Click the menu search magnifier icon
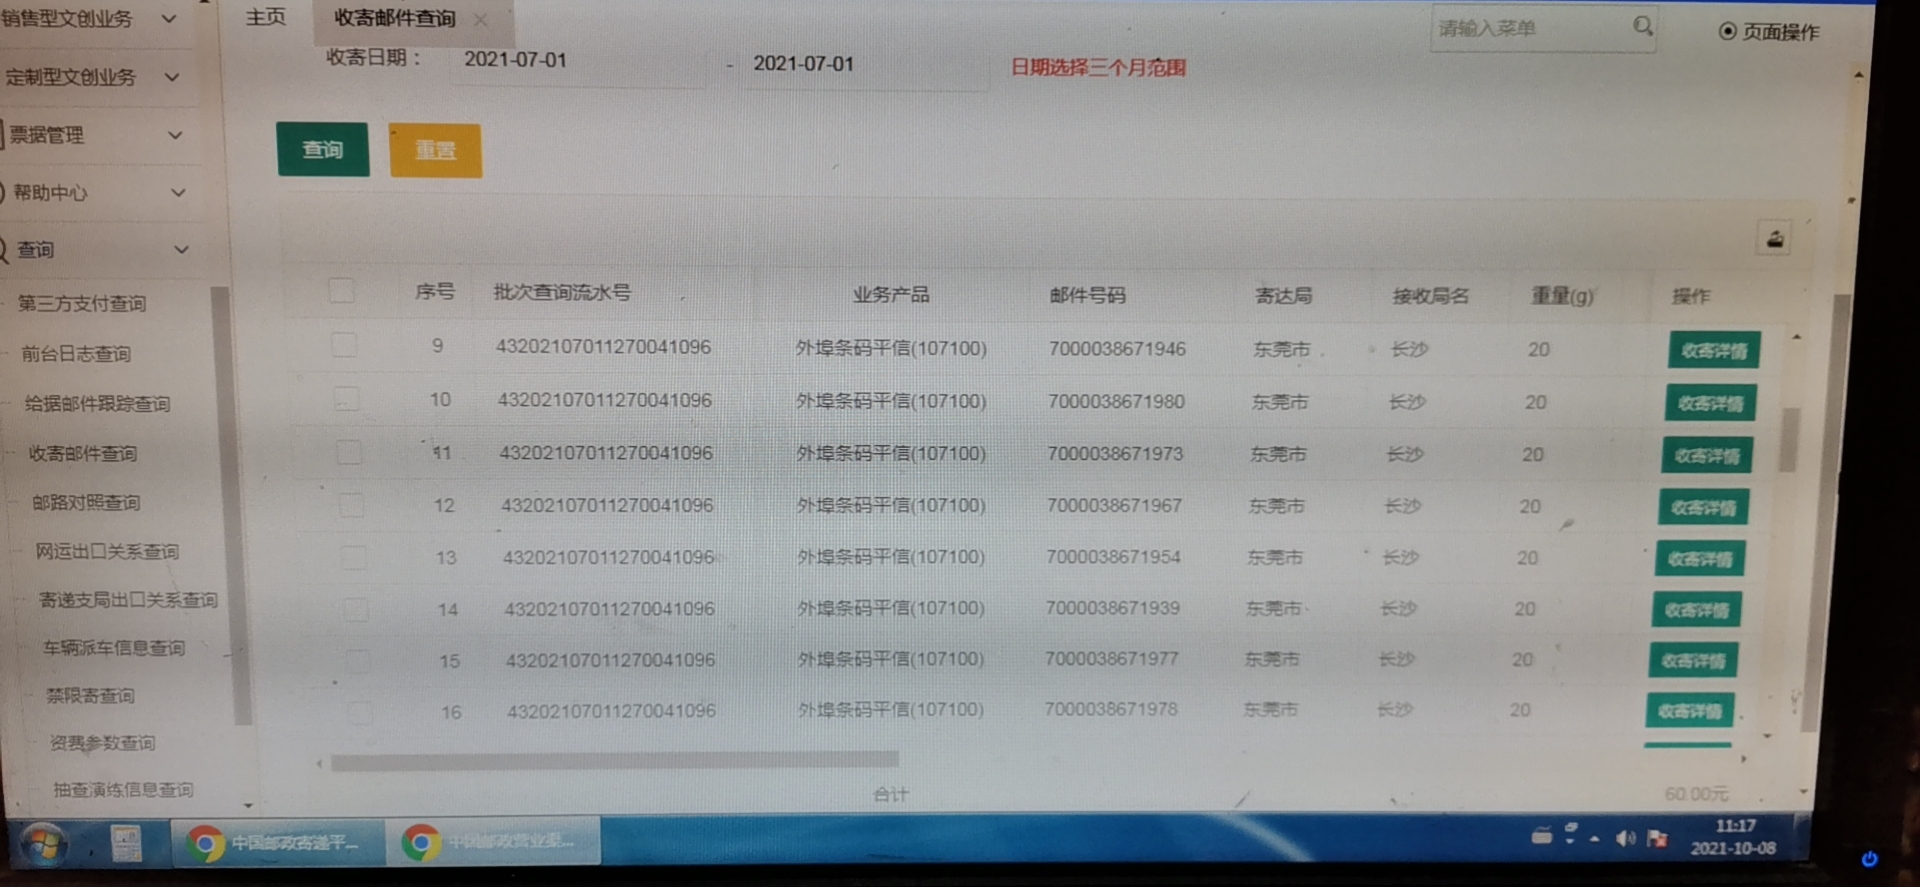Viewport: 1920px width, 887px height. pyautogui.click(x=1642, y=27)
